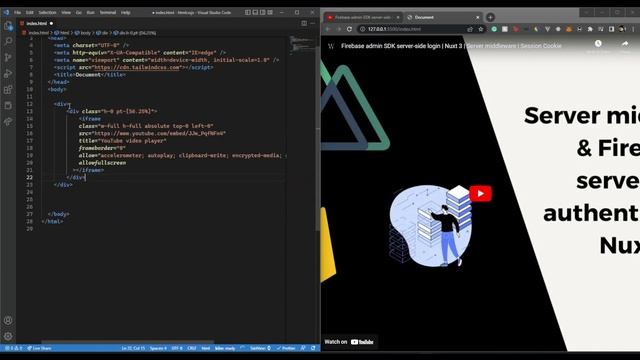Open editor More Actions ellipsis
640x360 pixels.
(x=313, y=23)
